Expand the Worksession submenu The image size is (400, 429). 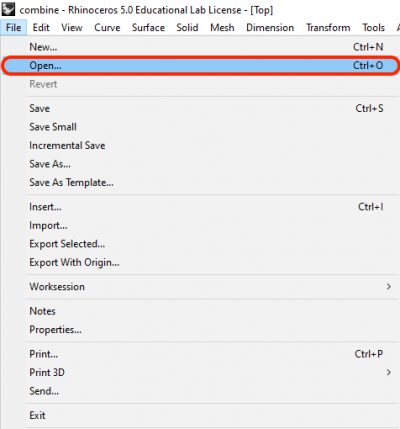click(200, 287)
